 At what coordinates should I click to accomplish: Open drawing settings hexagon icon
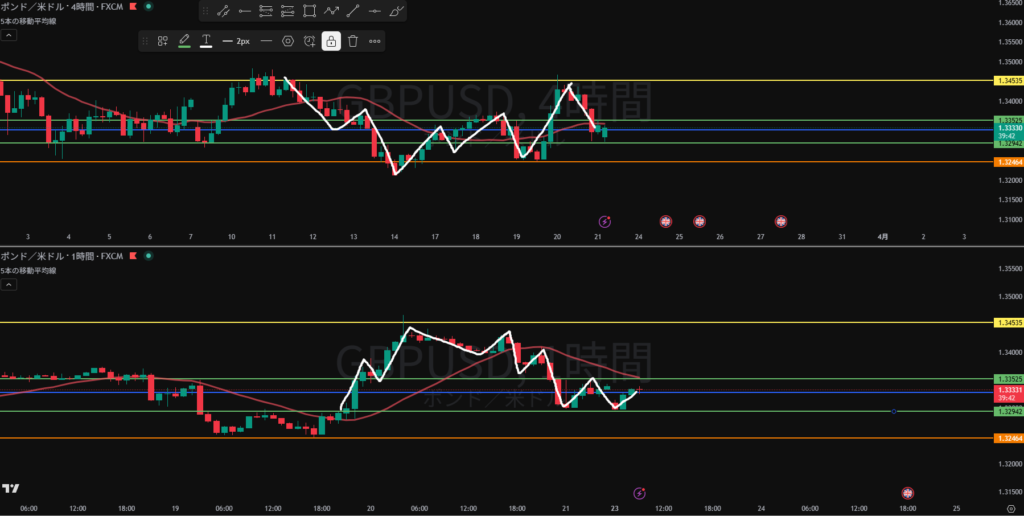(x=288, y=41)
